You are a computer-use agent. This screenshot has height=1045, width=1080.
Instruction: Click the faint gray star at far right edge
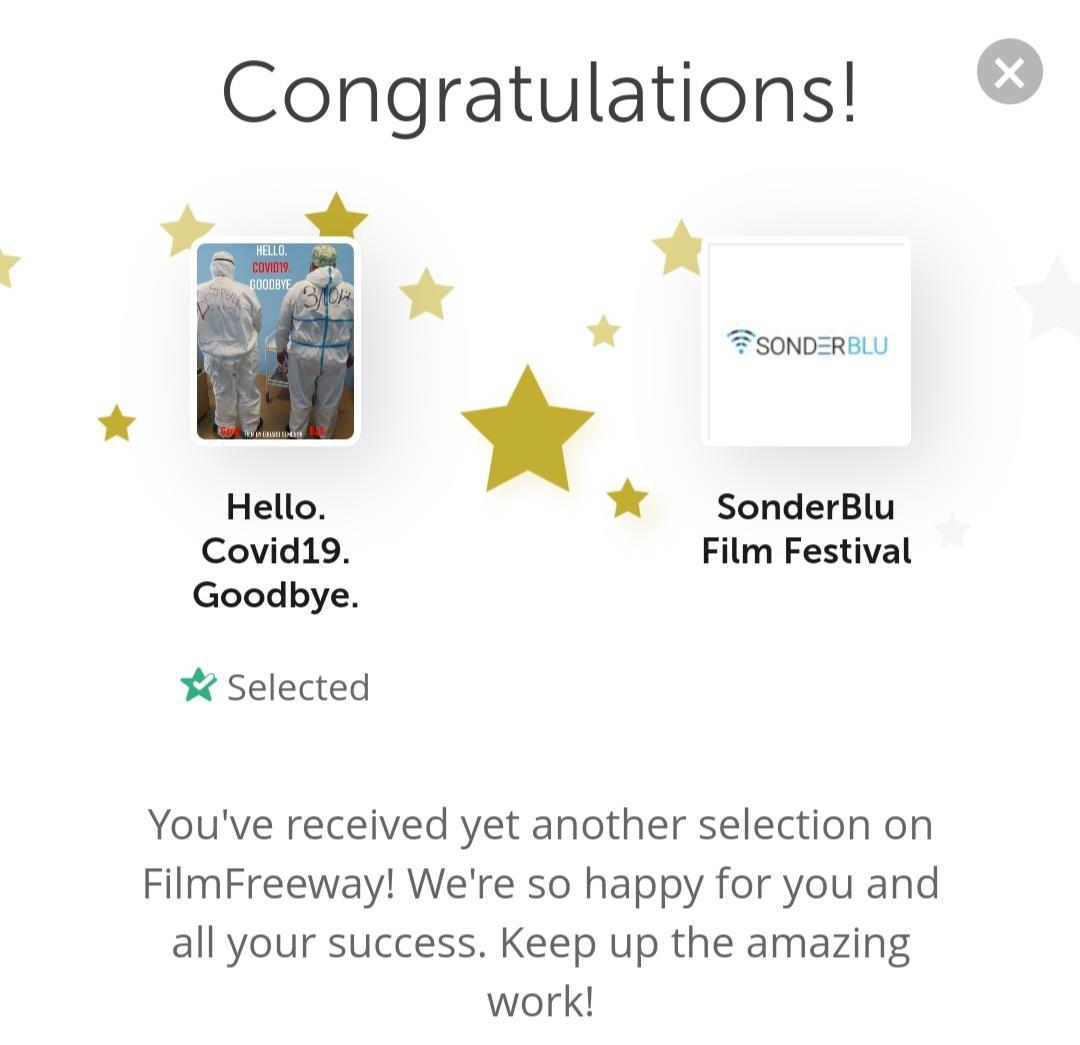[x=1050, y=297]
